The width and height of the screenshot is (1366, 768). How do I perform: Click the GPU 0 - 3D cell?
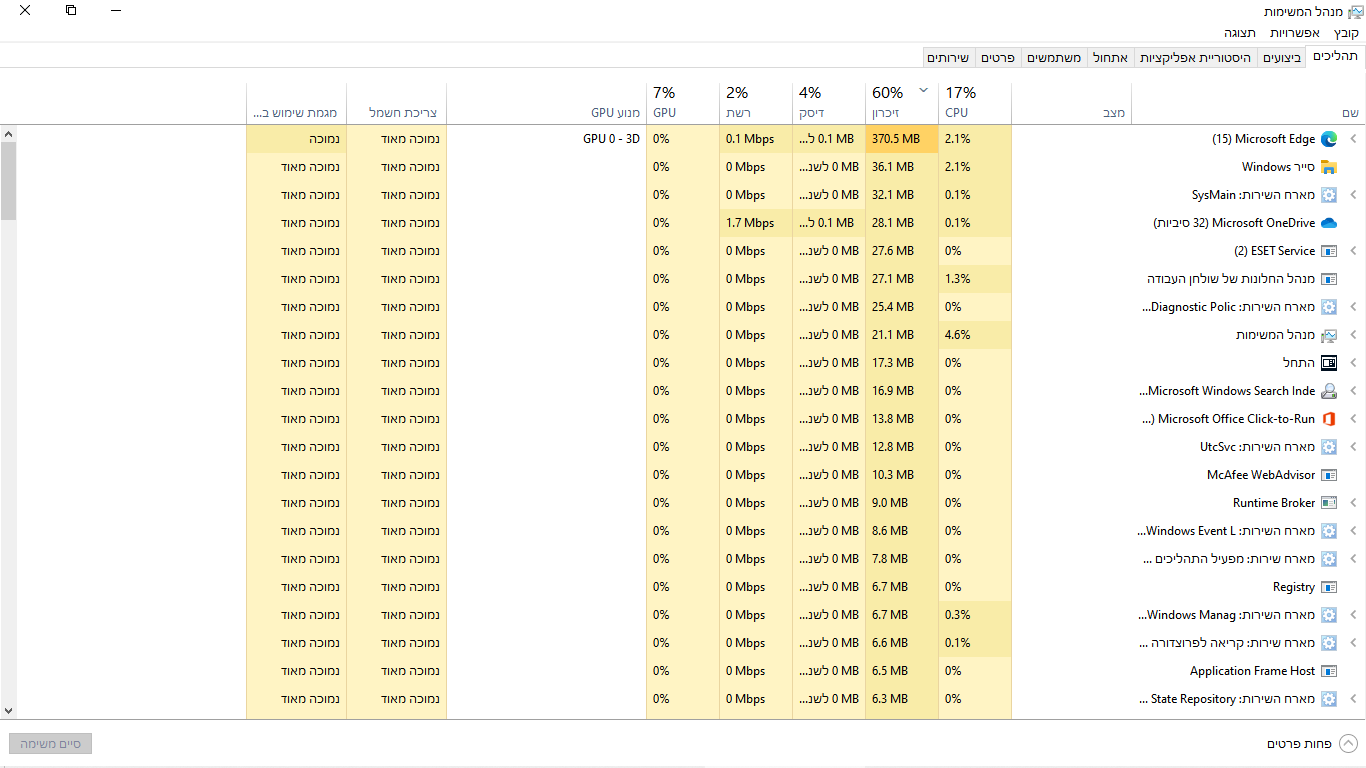click(x=547, y=139)
